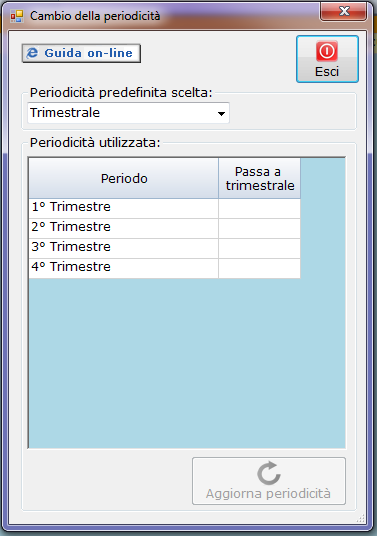
Task: Select the 4° Trimestre row
Action: [124, 268]
